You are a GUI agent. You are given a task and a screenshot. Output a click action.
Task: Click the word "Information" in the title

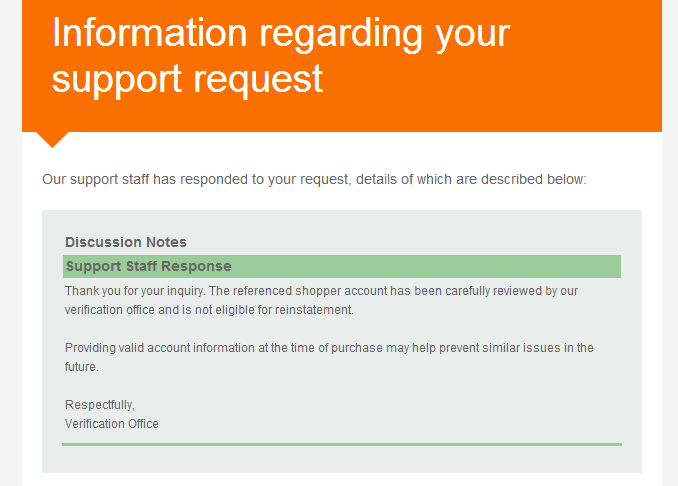pyautogui.click(x=150, y=33)
